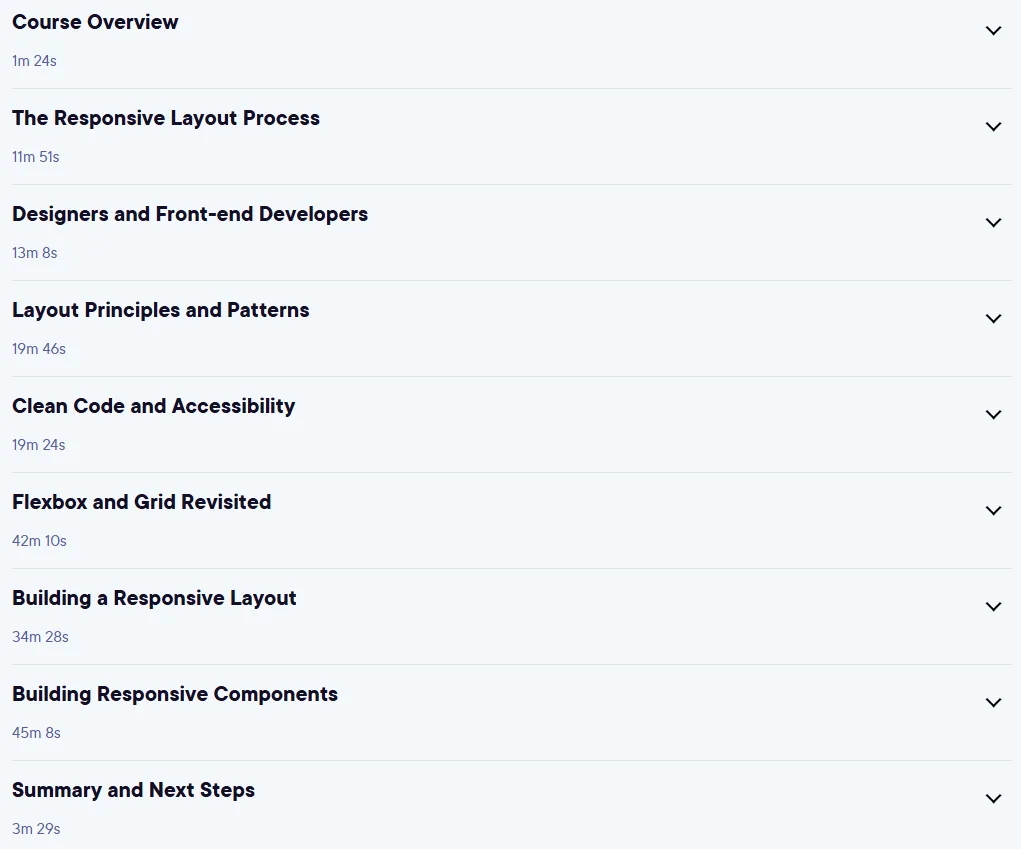Select Building Responsive Components heading

point(175,694)
